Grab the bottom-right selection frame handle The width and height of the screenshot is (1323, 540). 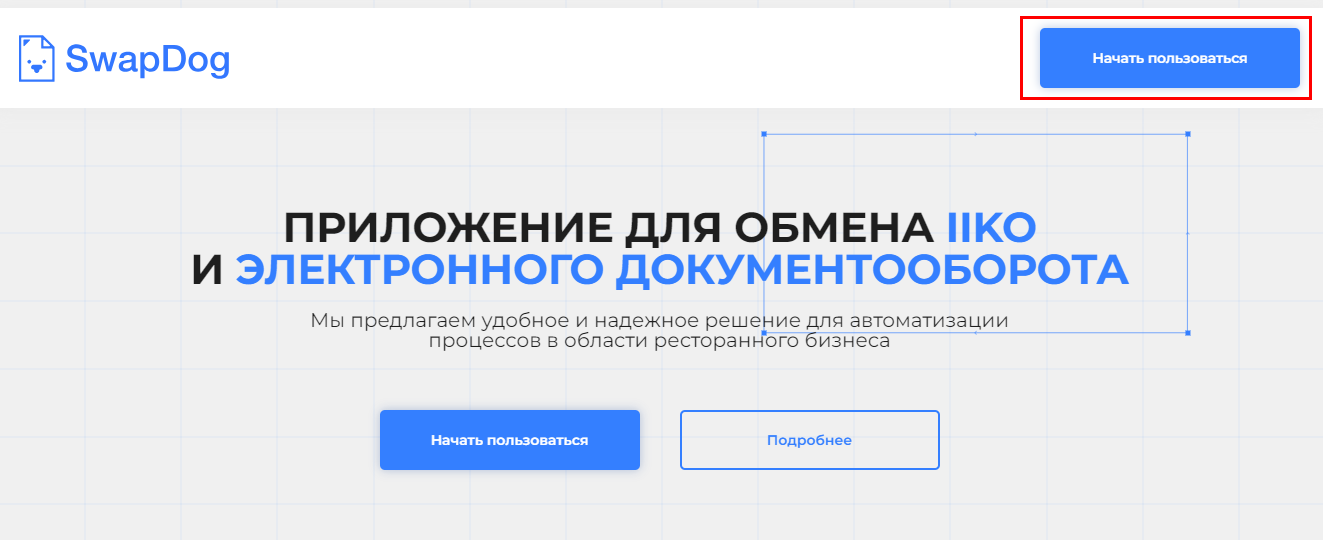[x=1188, y=332]
